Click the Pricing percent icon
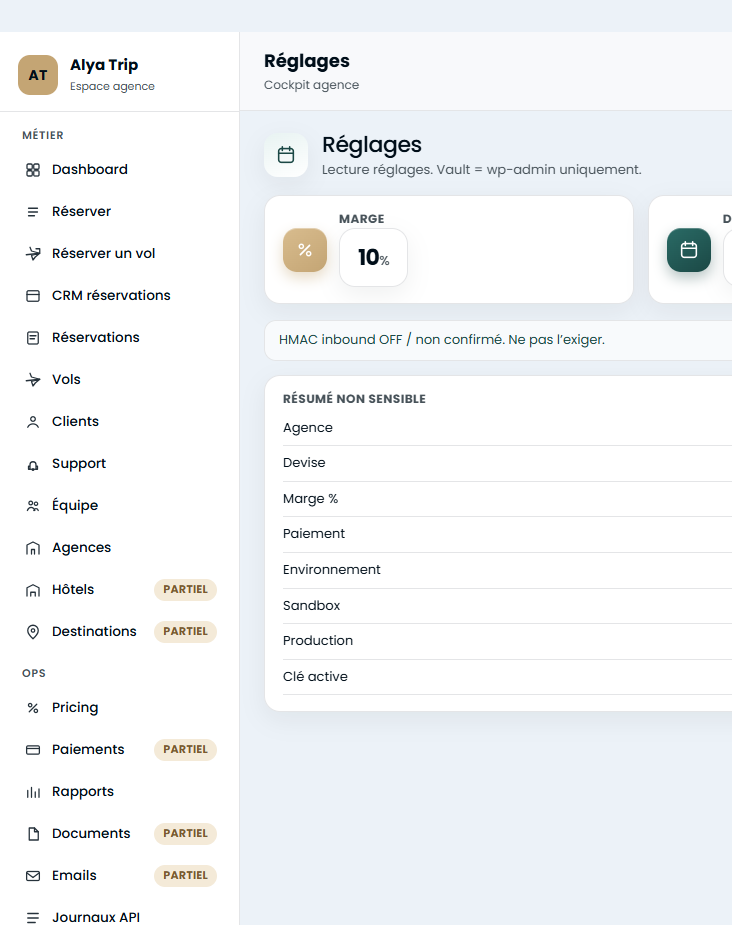Screen dimensions: 732x925 click(x=33, y=708)
